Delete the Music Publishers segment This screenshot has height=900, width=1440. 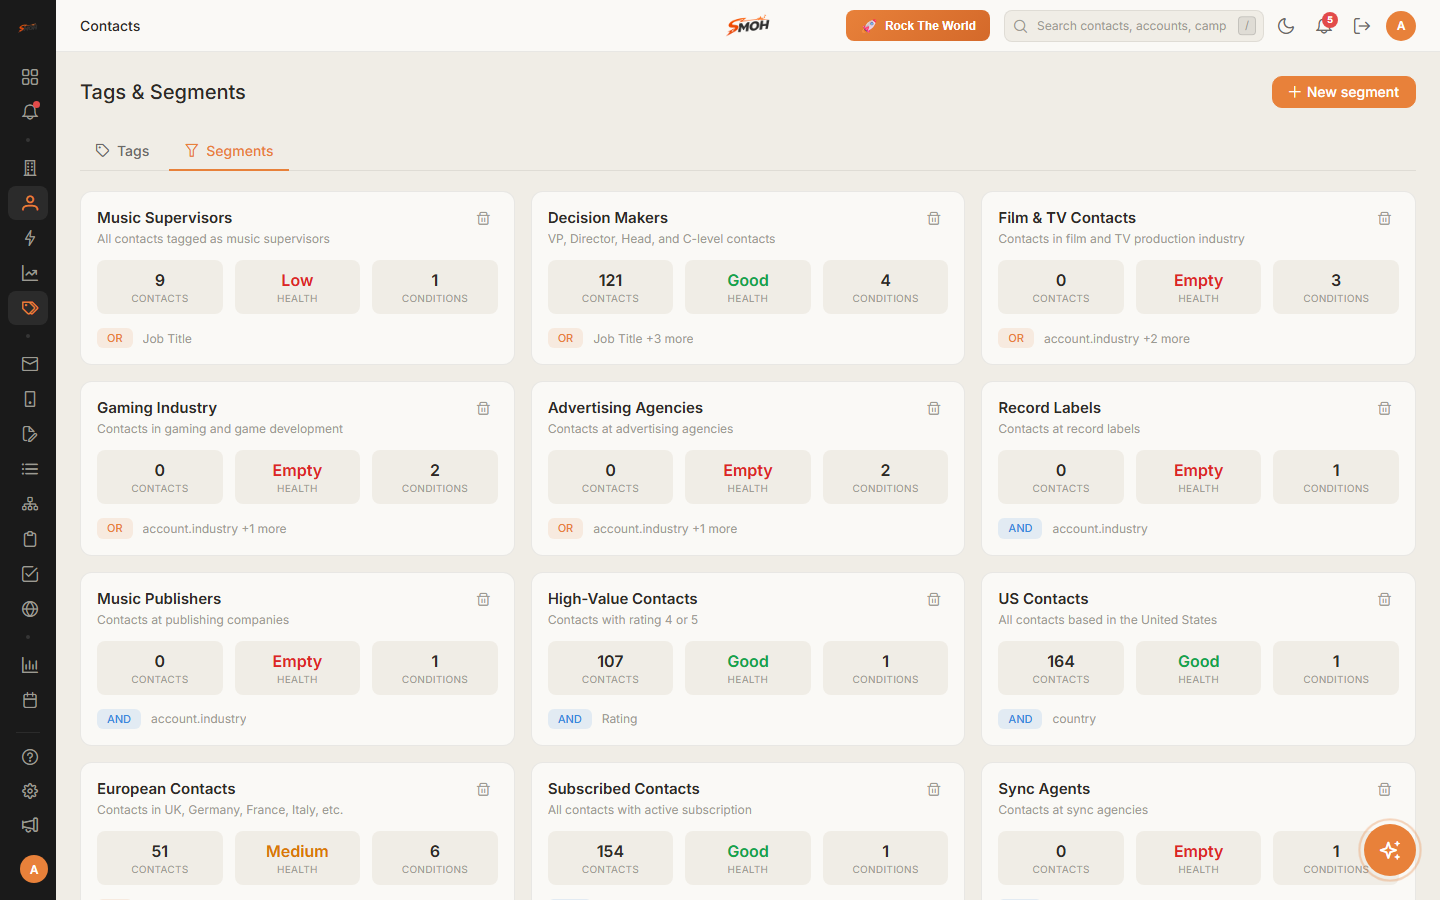coord(483,599)
